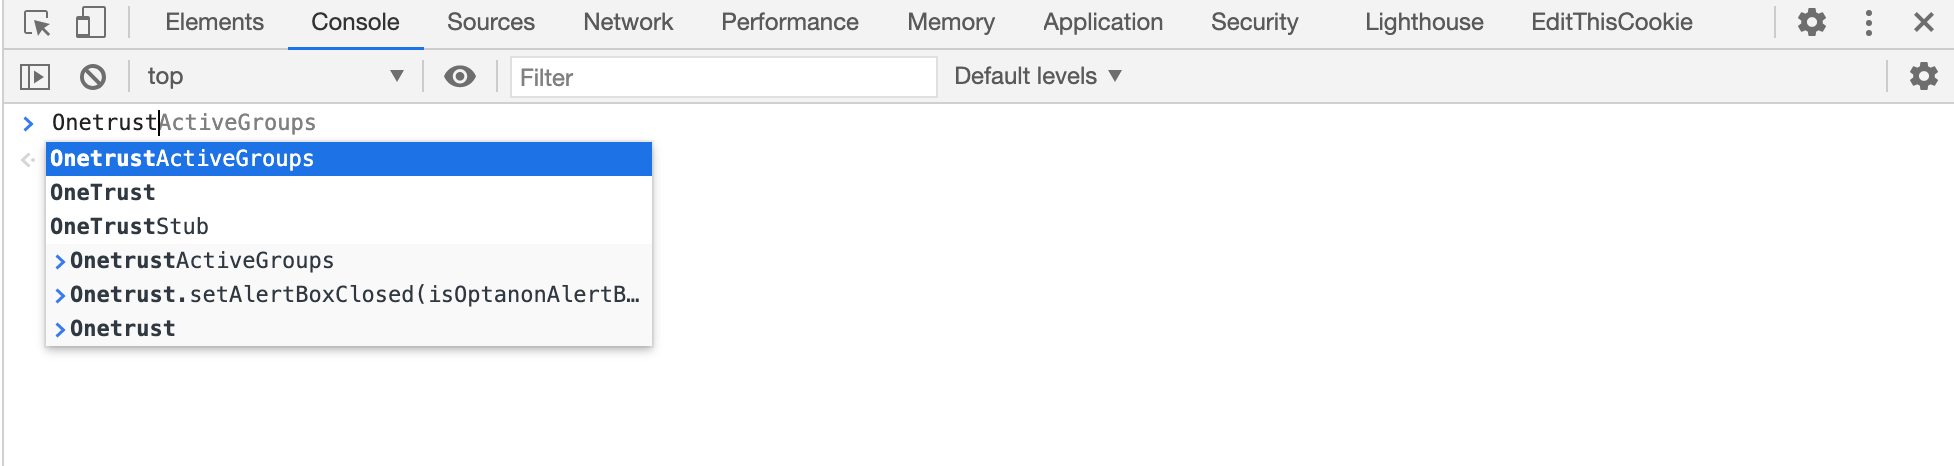Toggle the device toolbar icon
The image size is (1954, 466).
pyautogui.click(x=90, y=23)
